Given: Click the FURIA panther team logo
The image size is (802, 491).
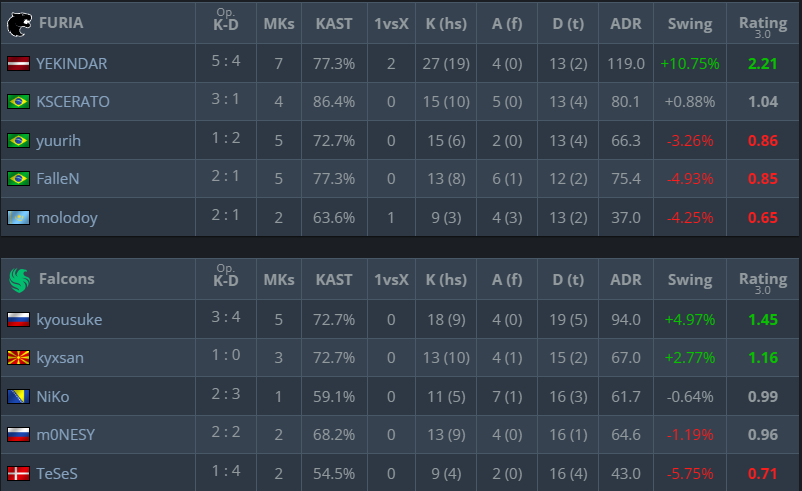Looking at the screenshot, I should [x=18, y=23].
